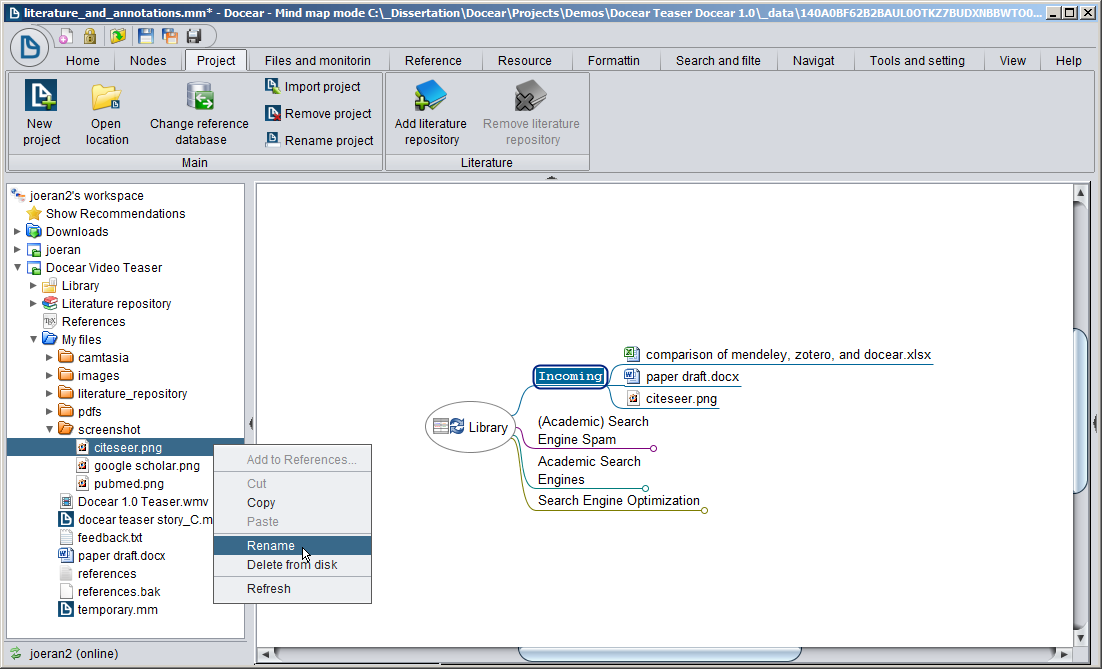Screen dimensions: 1102x669
Task: Select google scholar.png in the workspace tree
Action: (x=147, y=466)
